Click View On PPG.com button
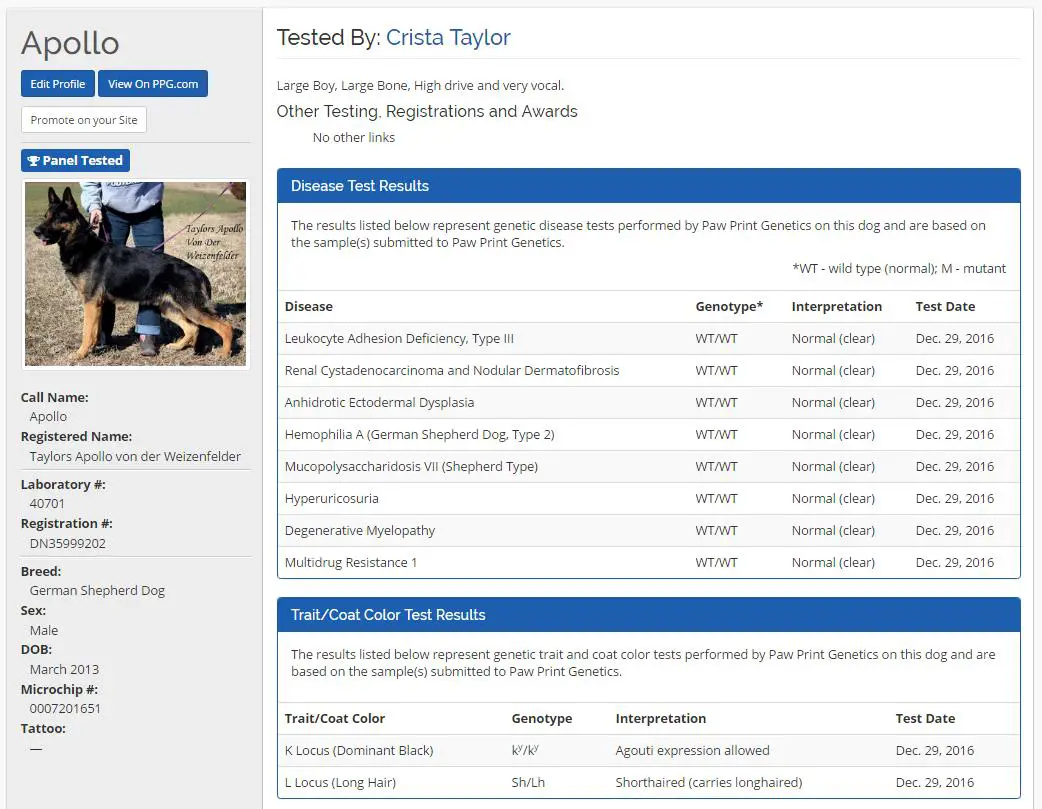The image size is (1042, 809). (x=153, y=84)
